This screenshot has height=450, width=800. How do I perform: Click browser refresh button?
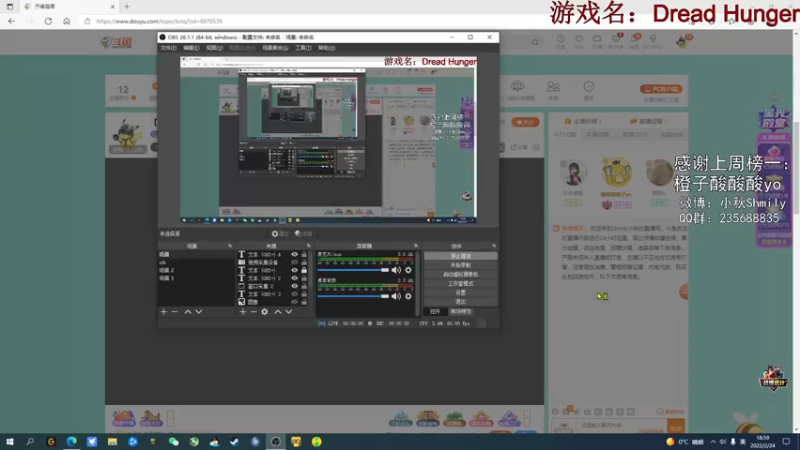(x=48, y=21)
